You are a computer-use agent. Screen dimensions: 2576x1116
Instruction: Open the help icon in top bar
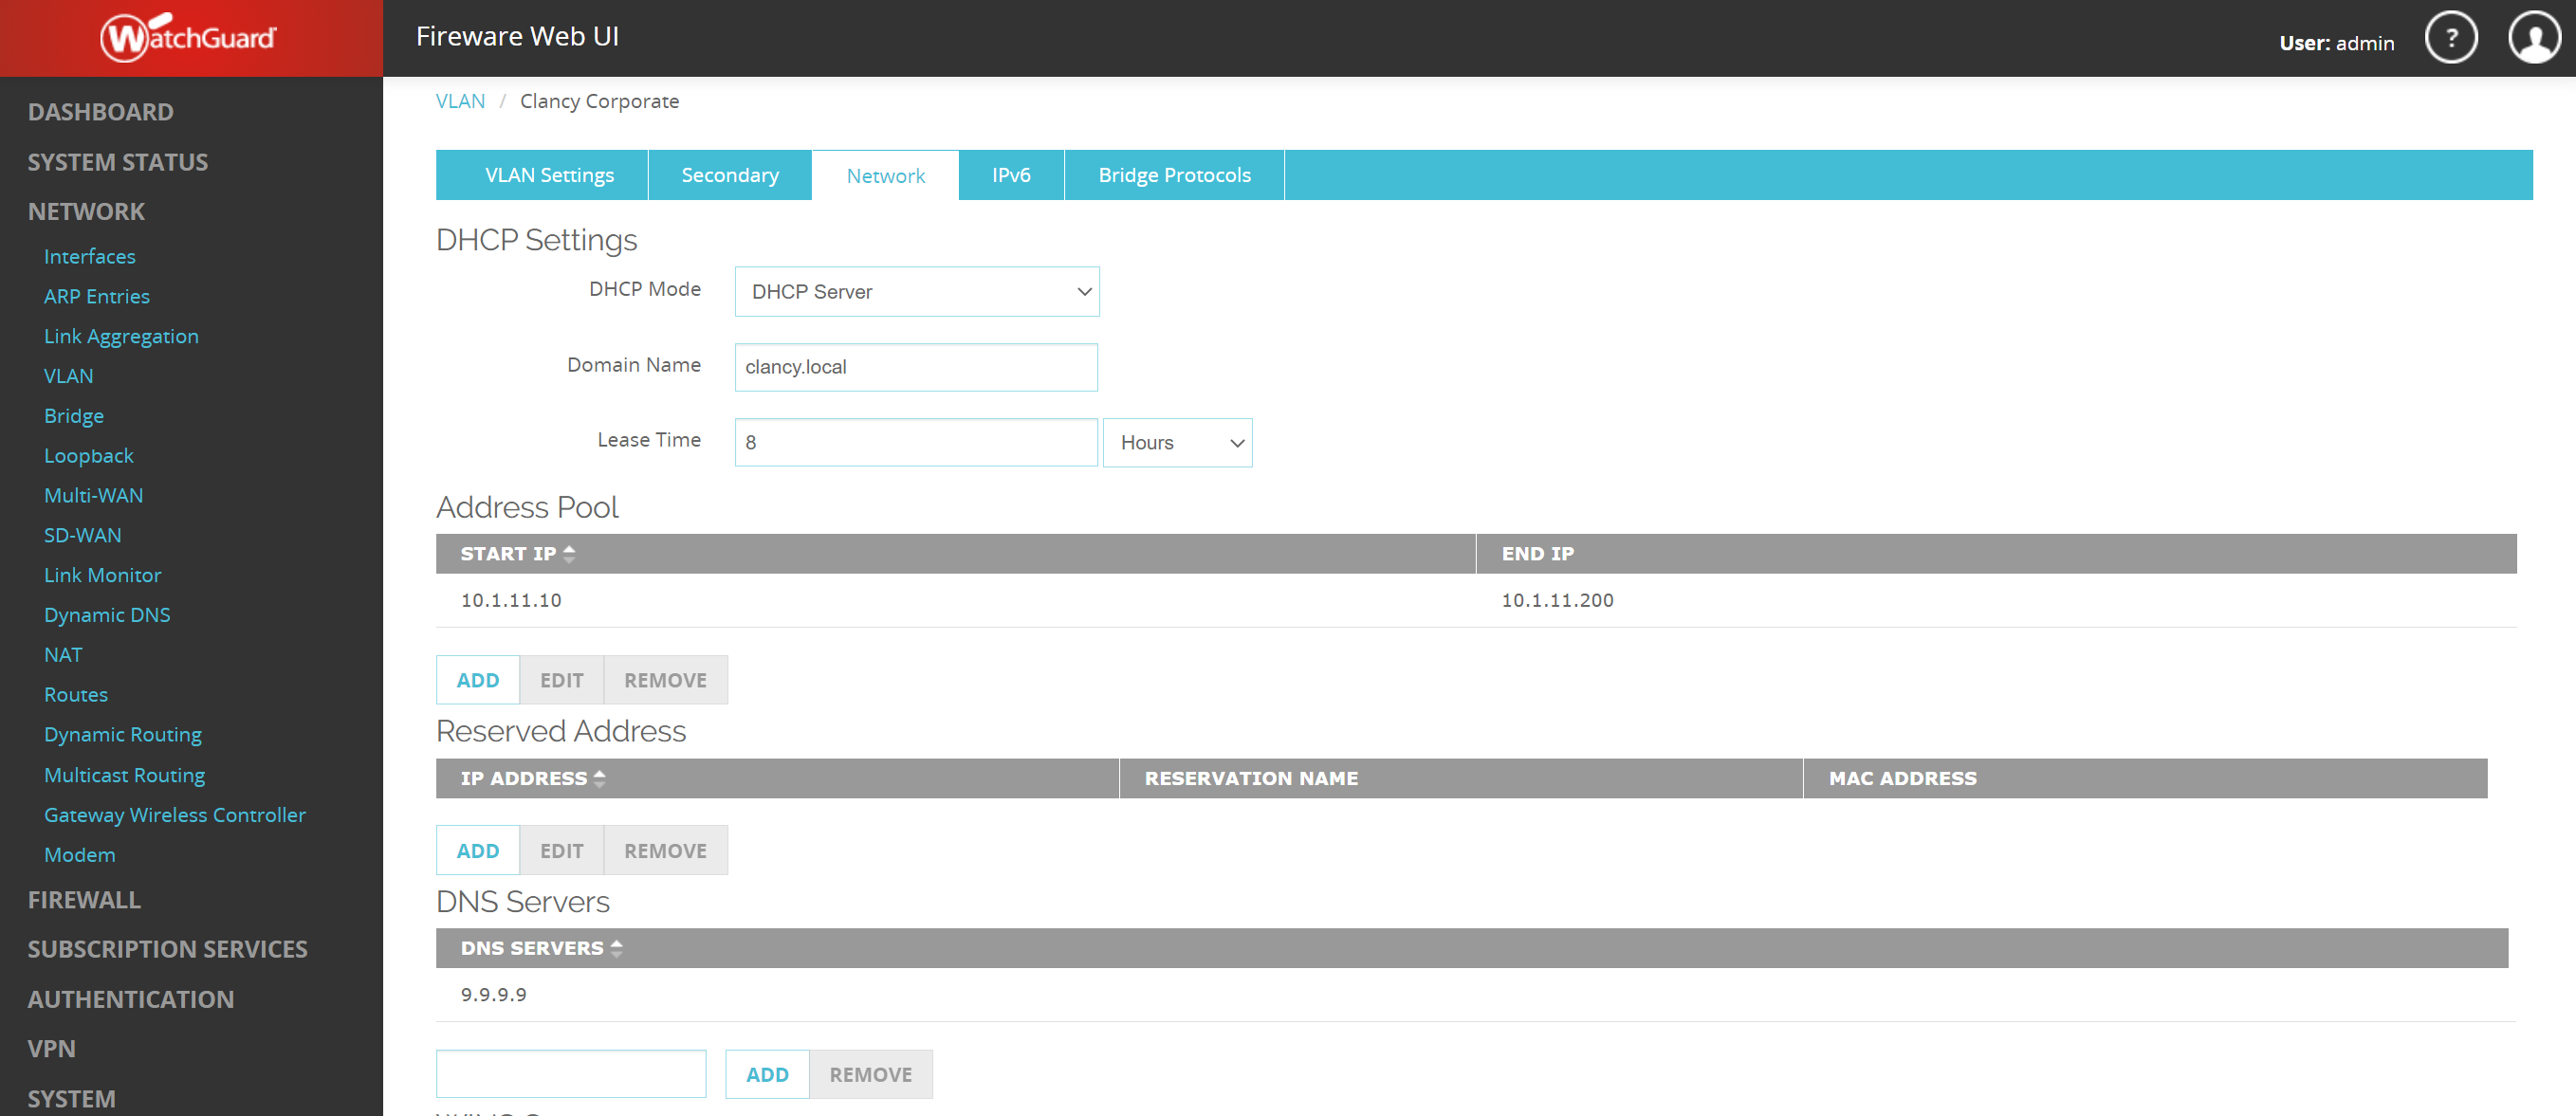point(2451,37)
